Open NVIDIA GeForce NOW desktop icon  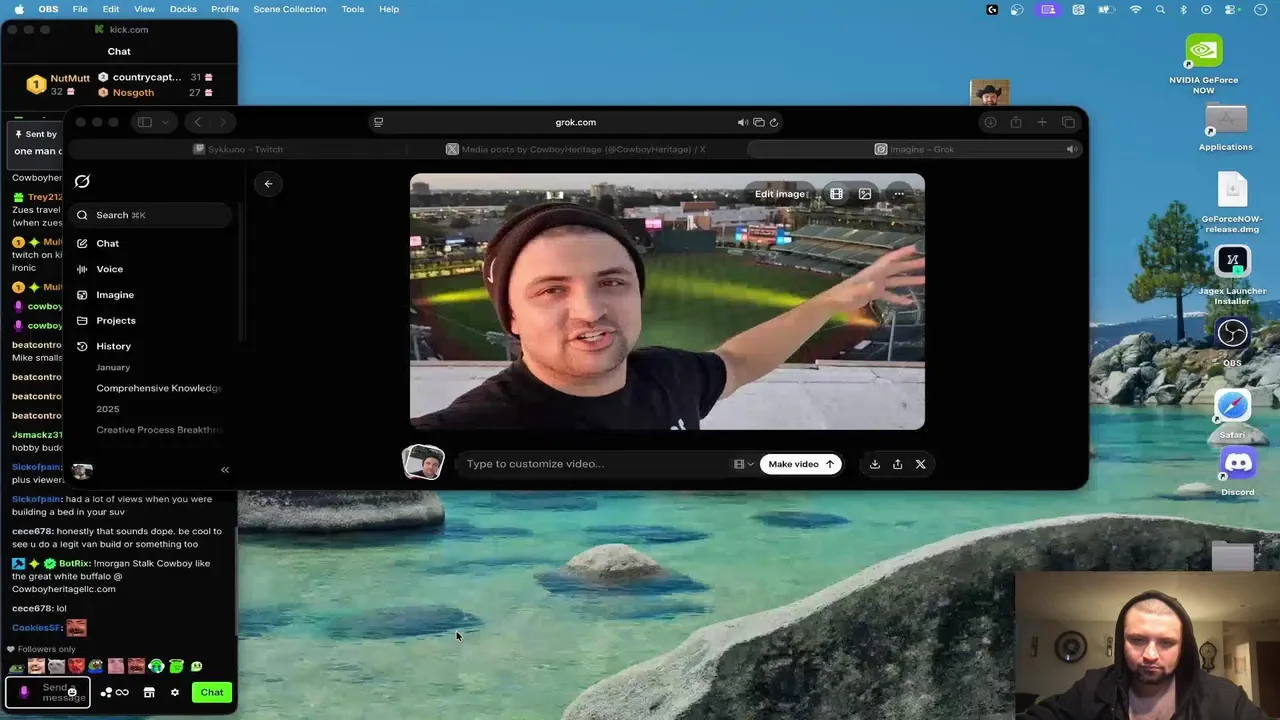(1204, 64)
